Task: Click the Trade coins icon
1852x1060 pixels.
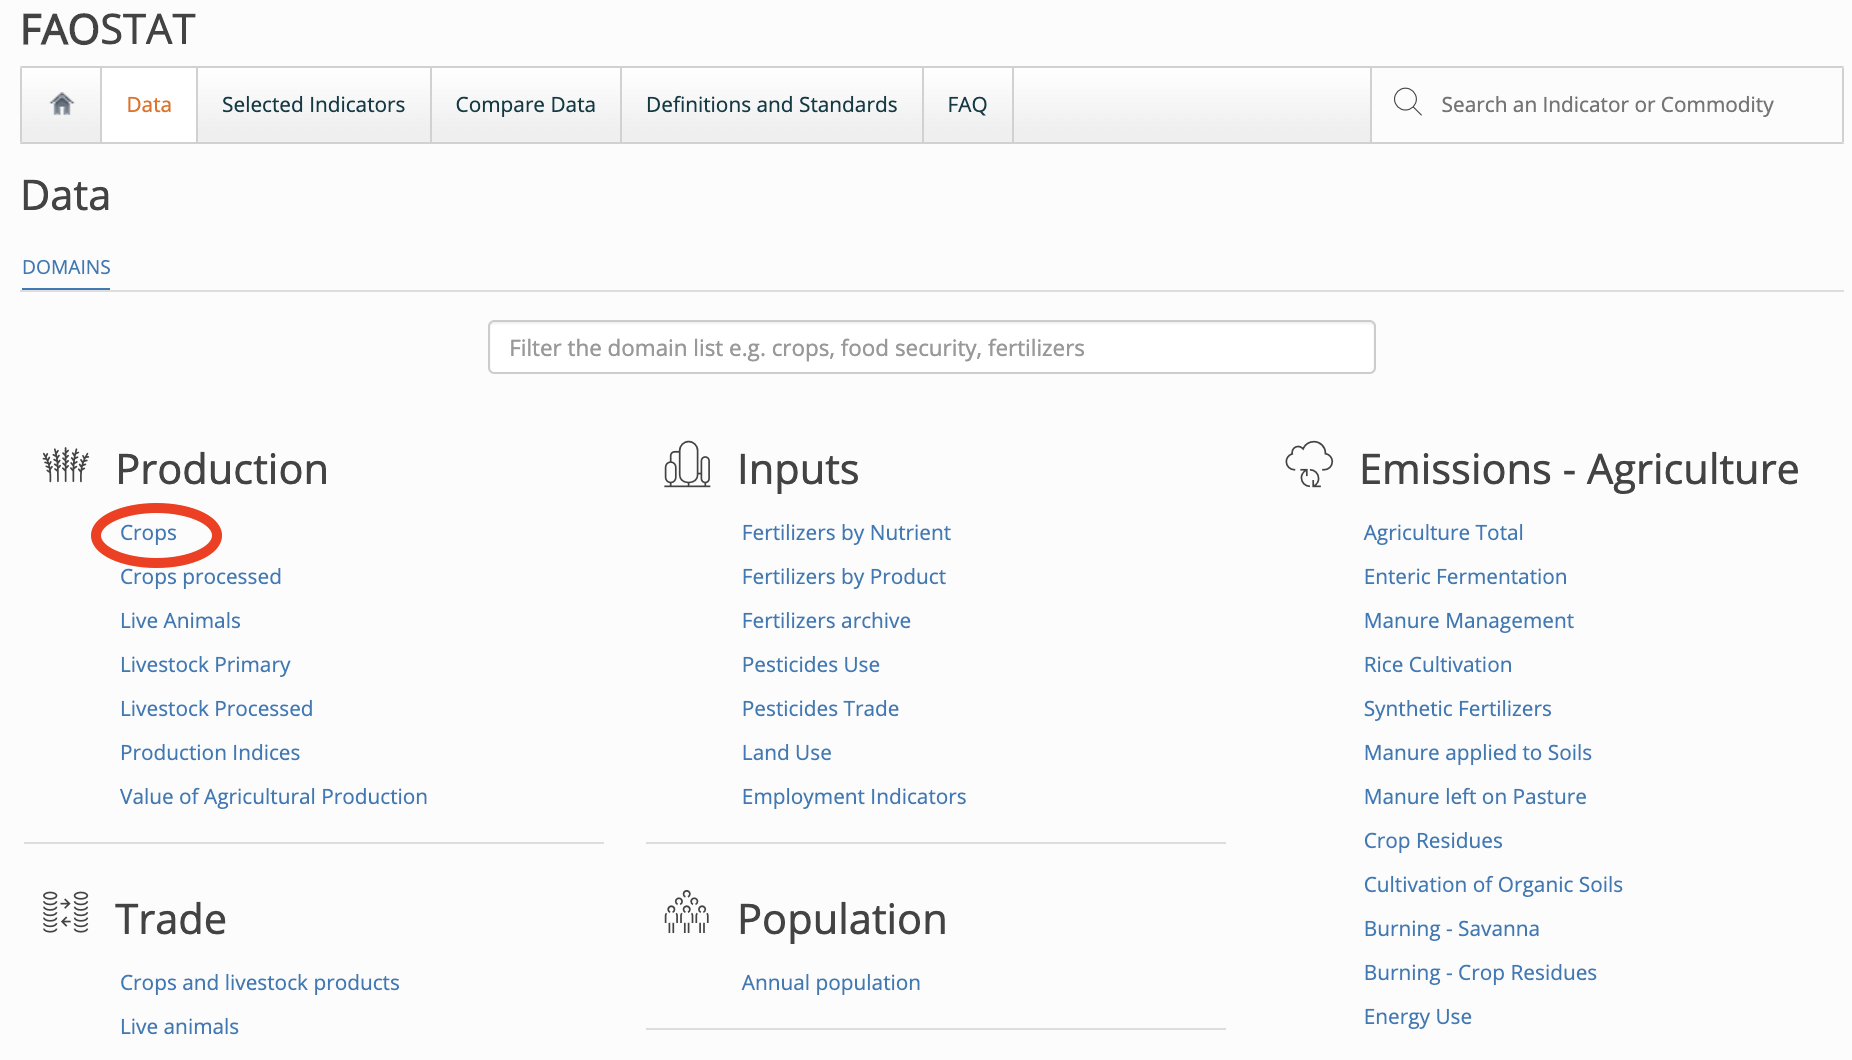Action: (66, 913)
